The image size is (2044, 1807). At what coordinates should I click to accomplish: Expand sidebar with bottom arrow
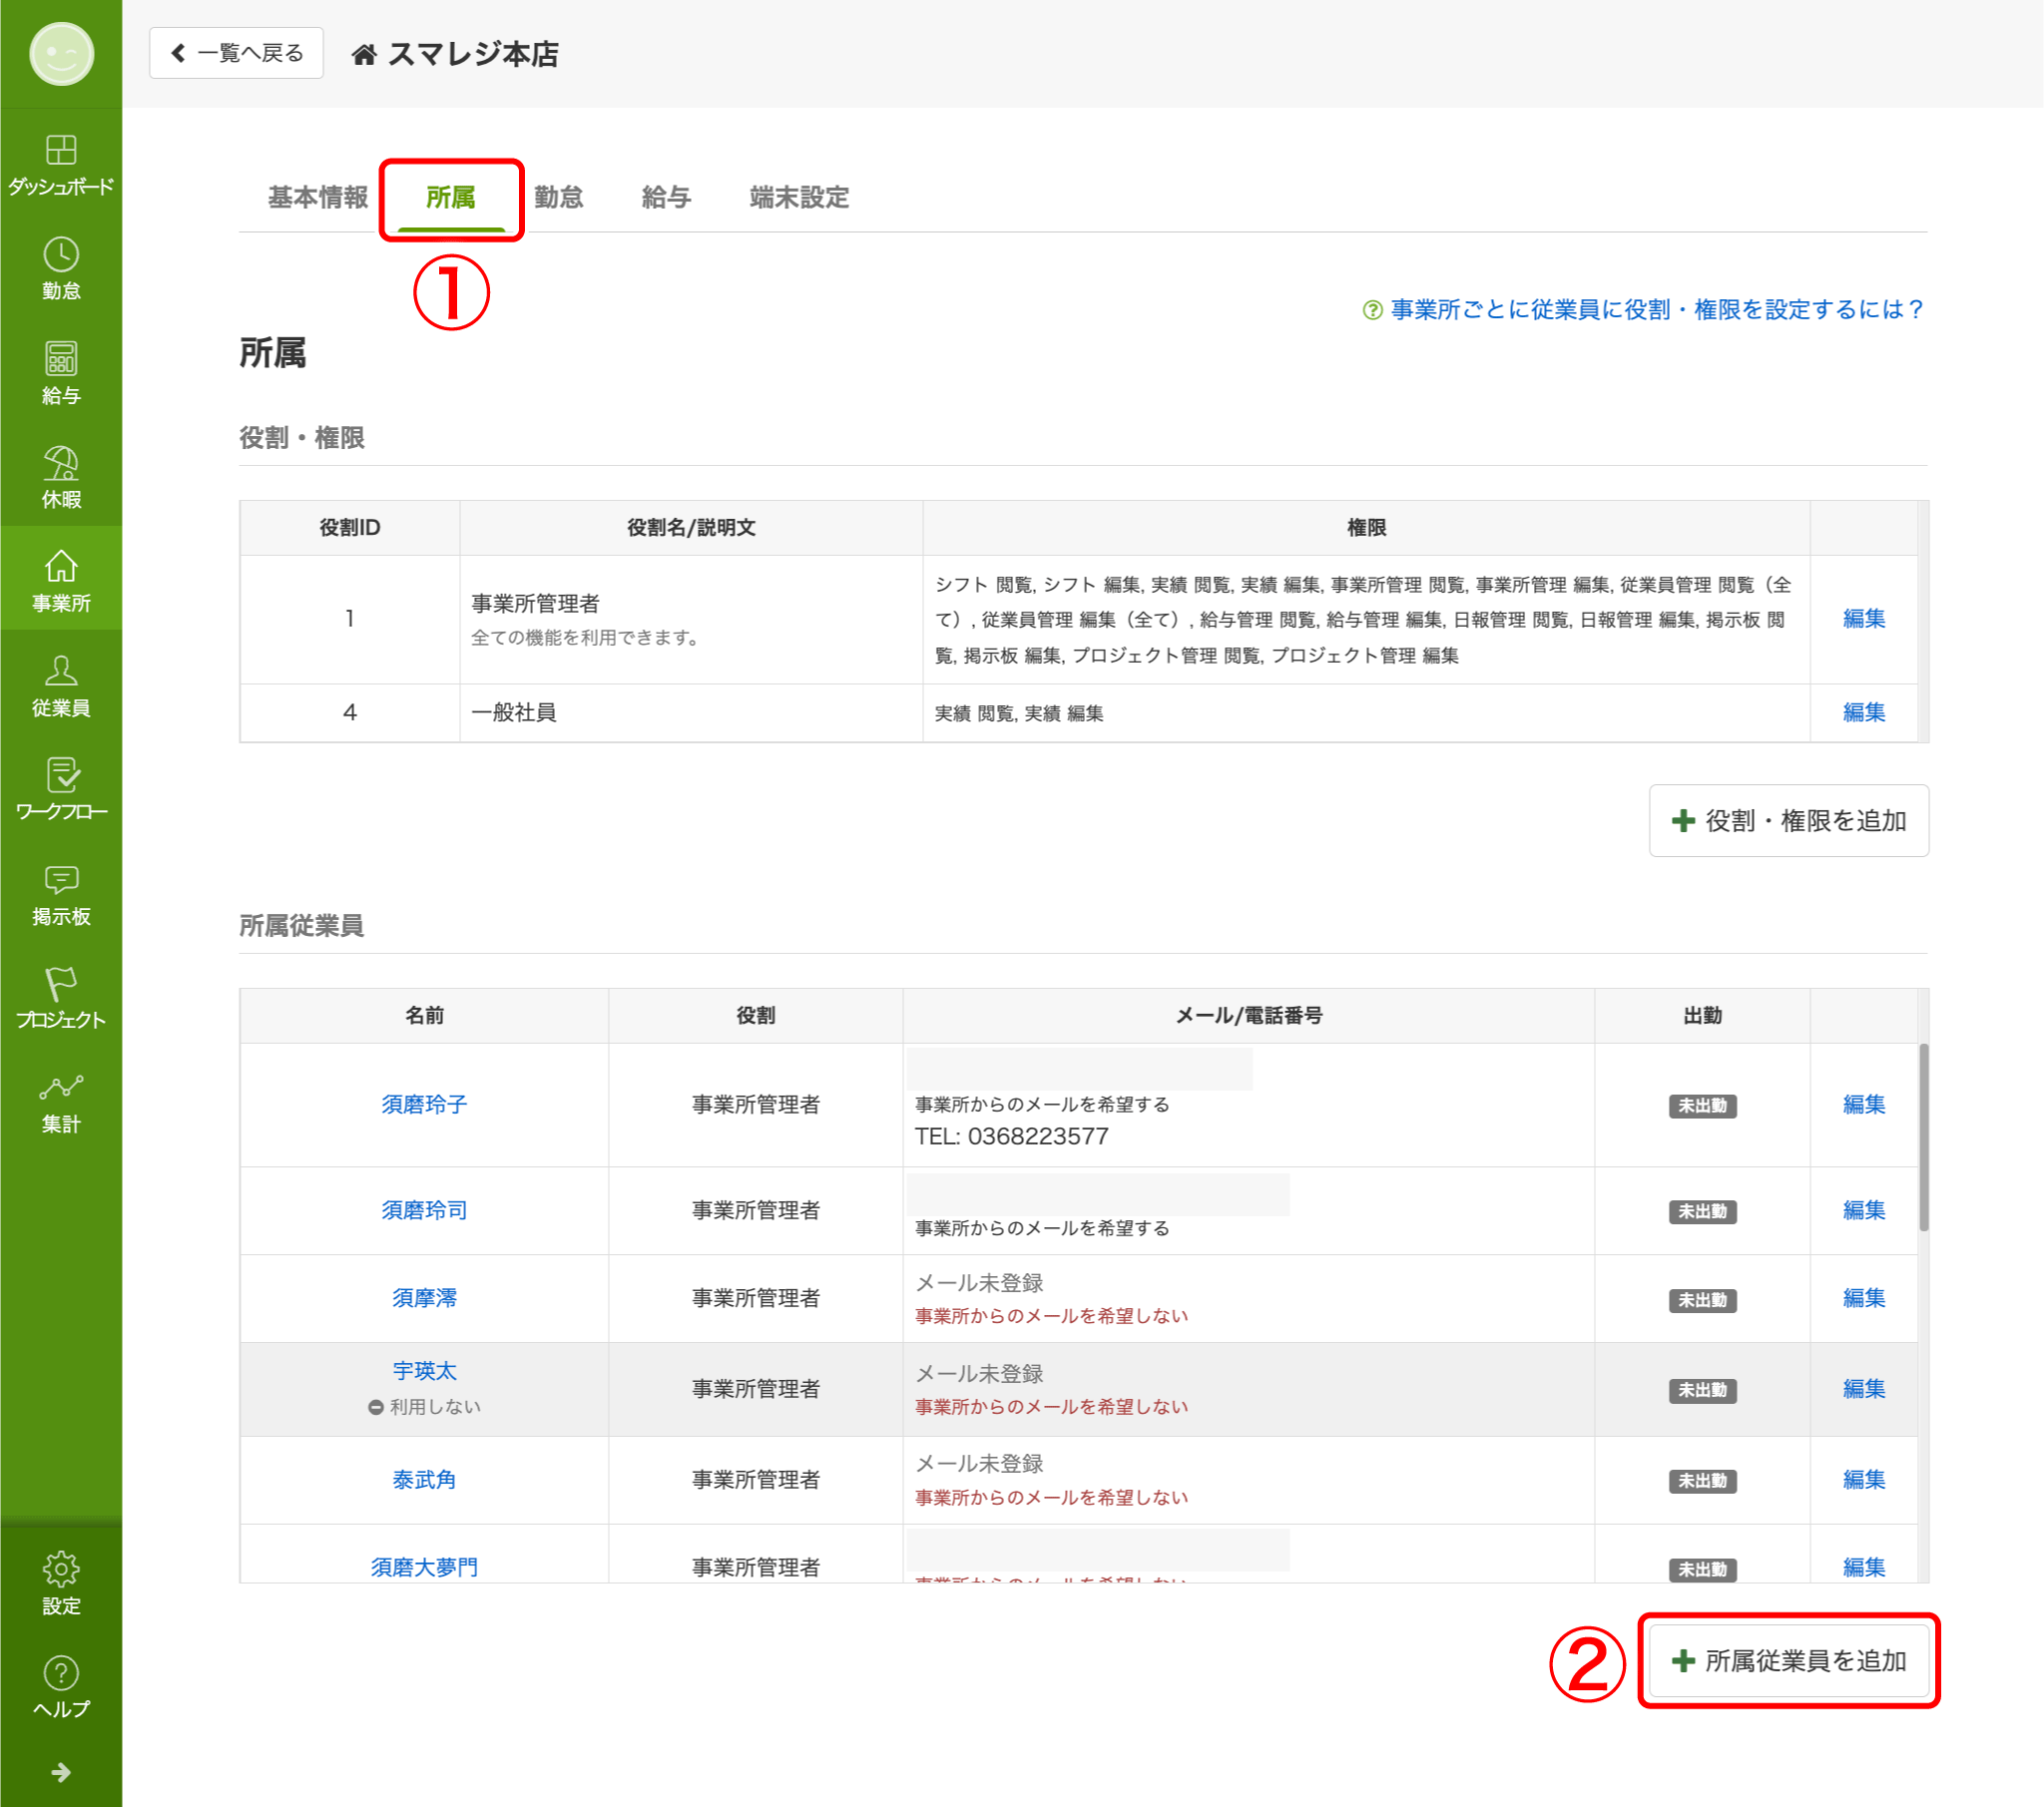click(x=61, y=1772)
